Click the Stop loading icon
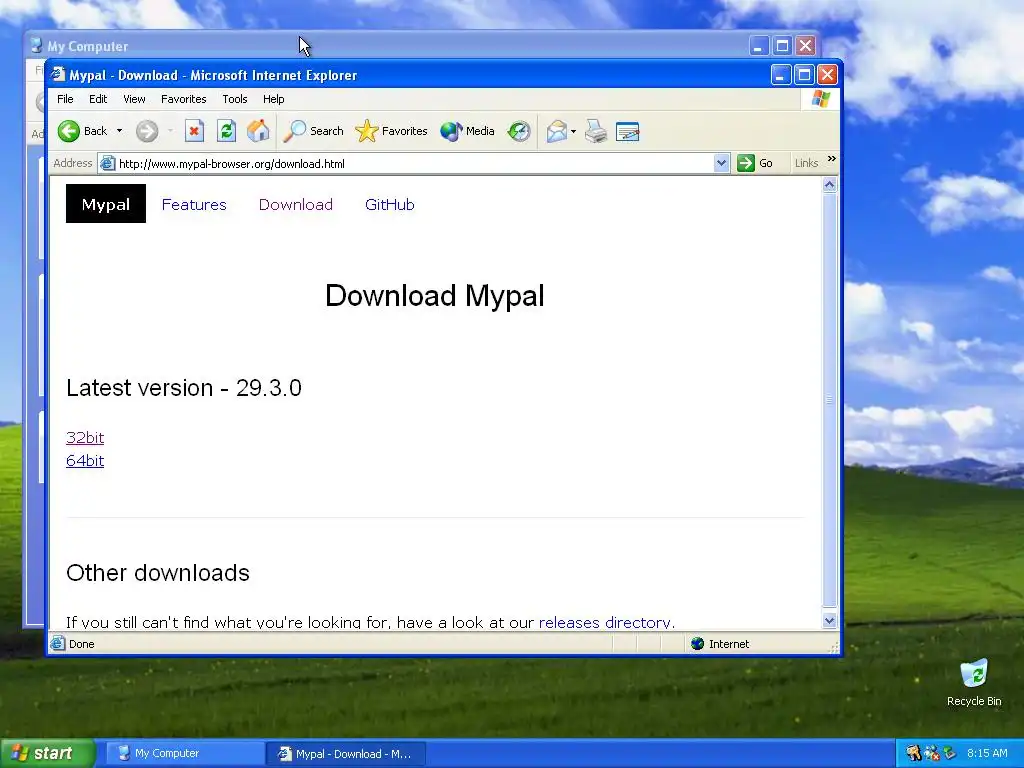 194,131
